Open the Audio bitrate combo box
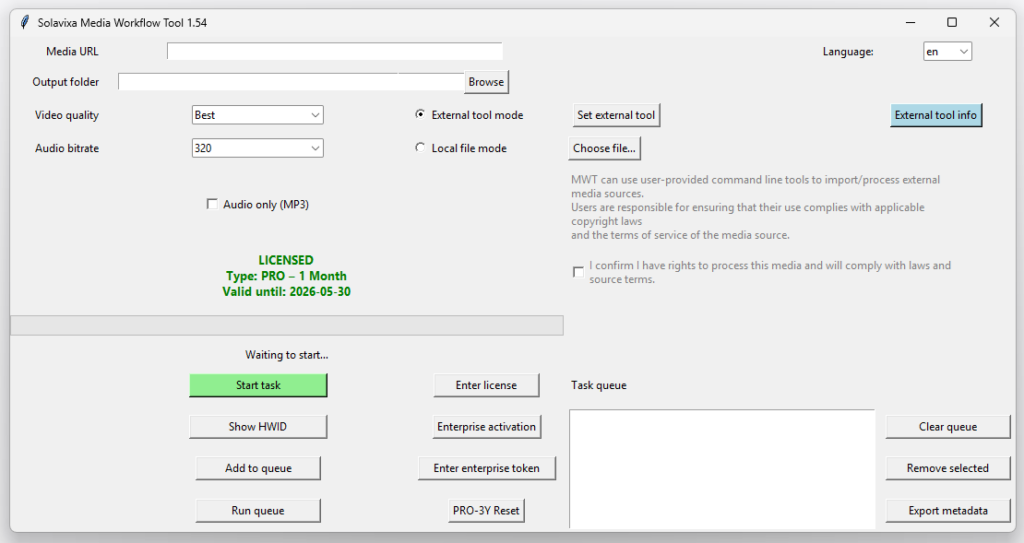Image resolution: width=1024 pixels, height=543 pixels. coord(257,148)
